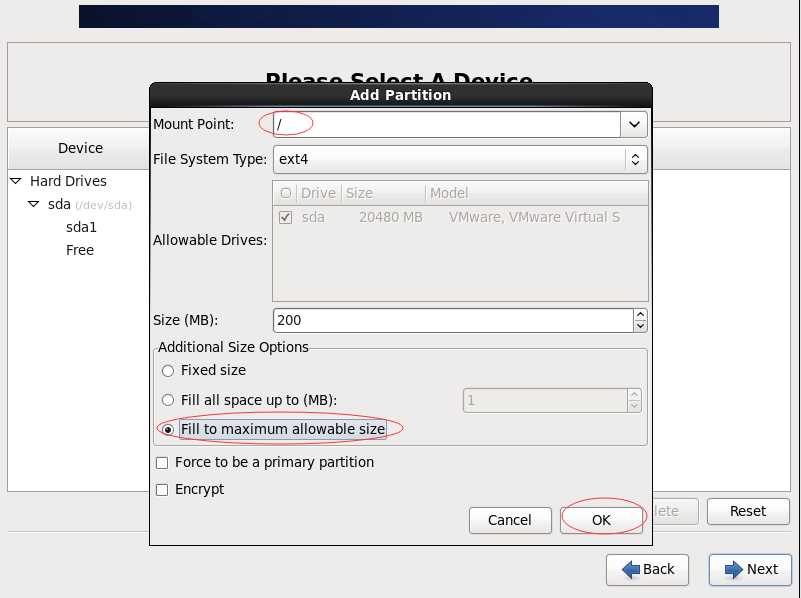Increase Size (MB) with up stepper arrow
This screenshot has height=598, width=801.
pyautogui.click(x=640, y=315)
